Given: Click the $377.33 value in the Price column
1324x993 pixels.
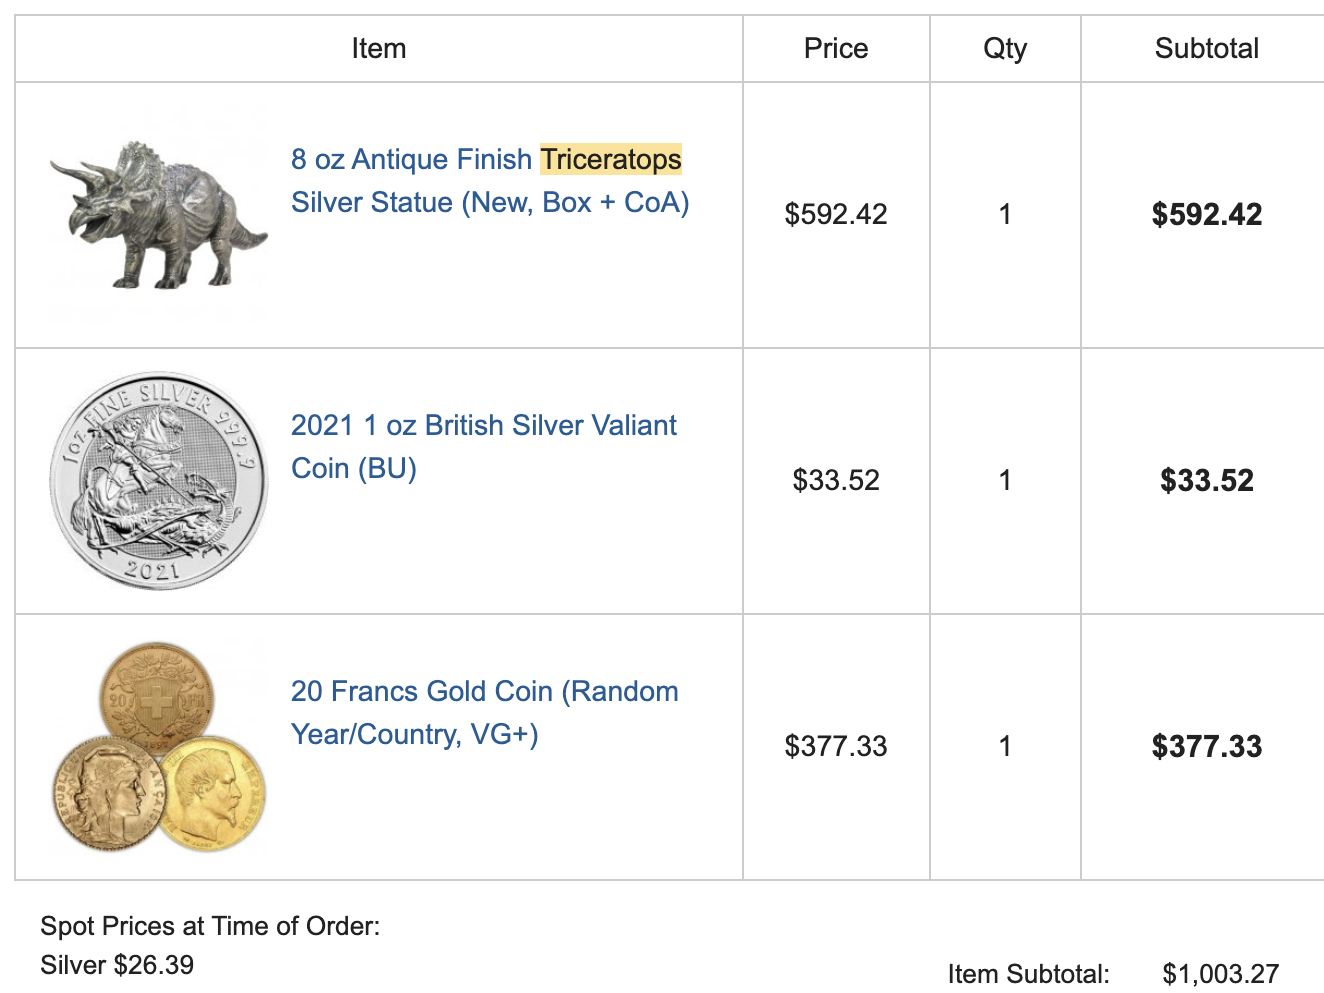Looking at the screenshot, I should (836, 747).
